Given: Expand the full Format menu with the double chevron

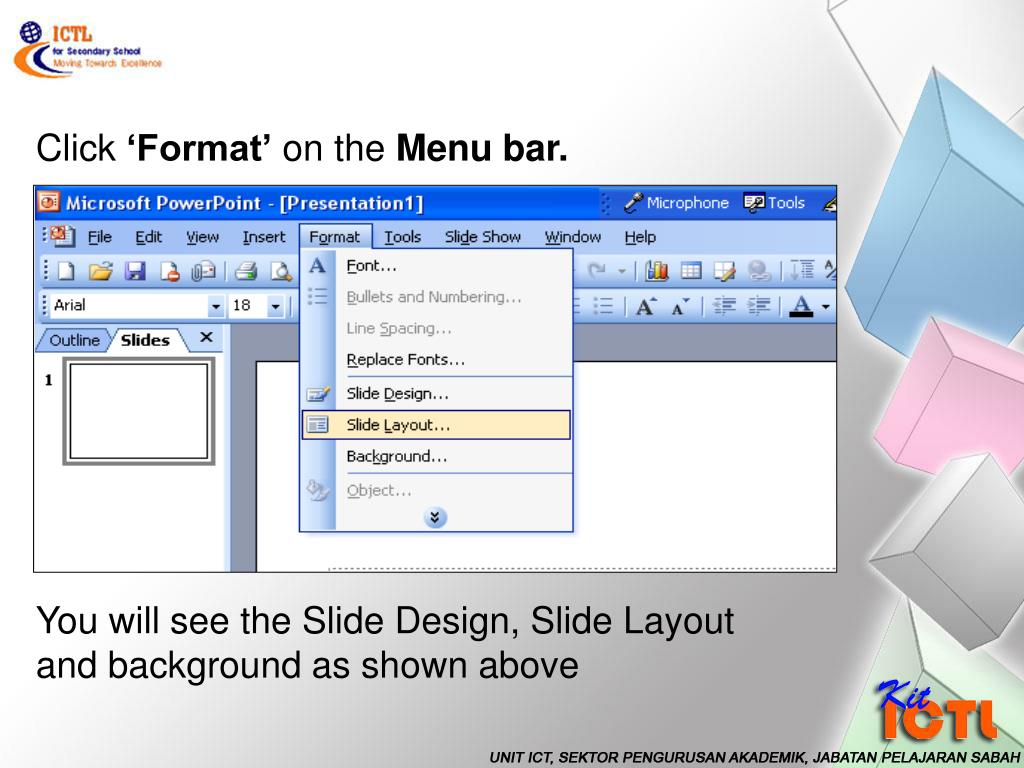Looking at the screenshot, I should pos(435,517).
